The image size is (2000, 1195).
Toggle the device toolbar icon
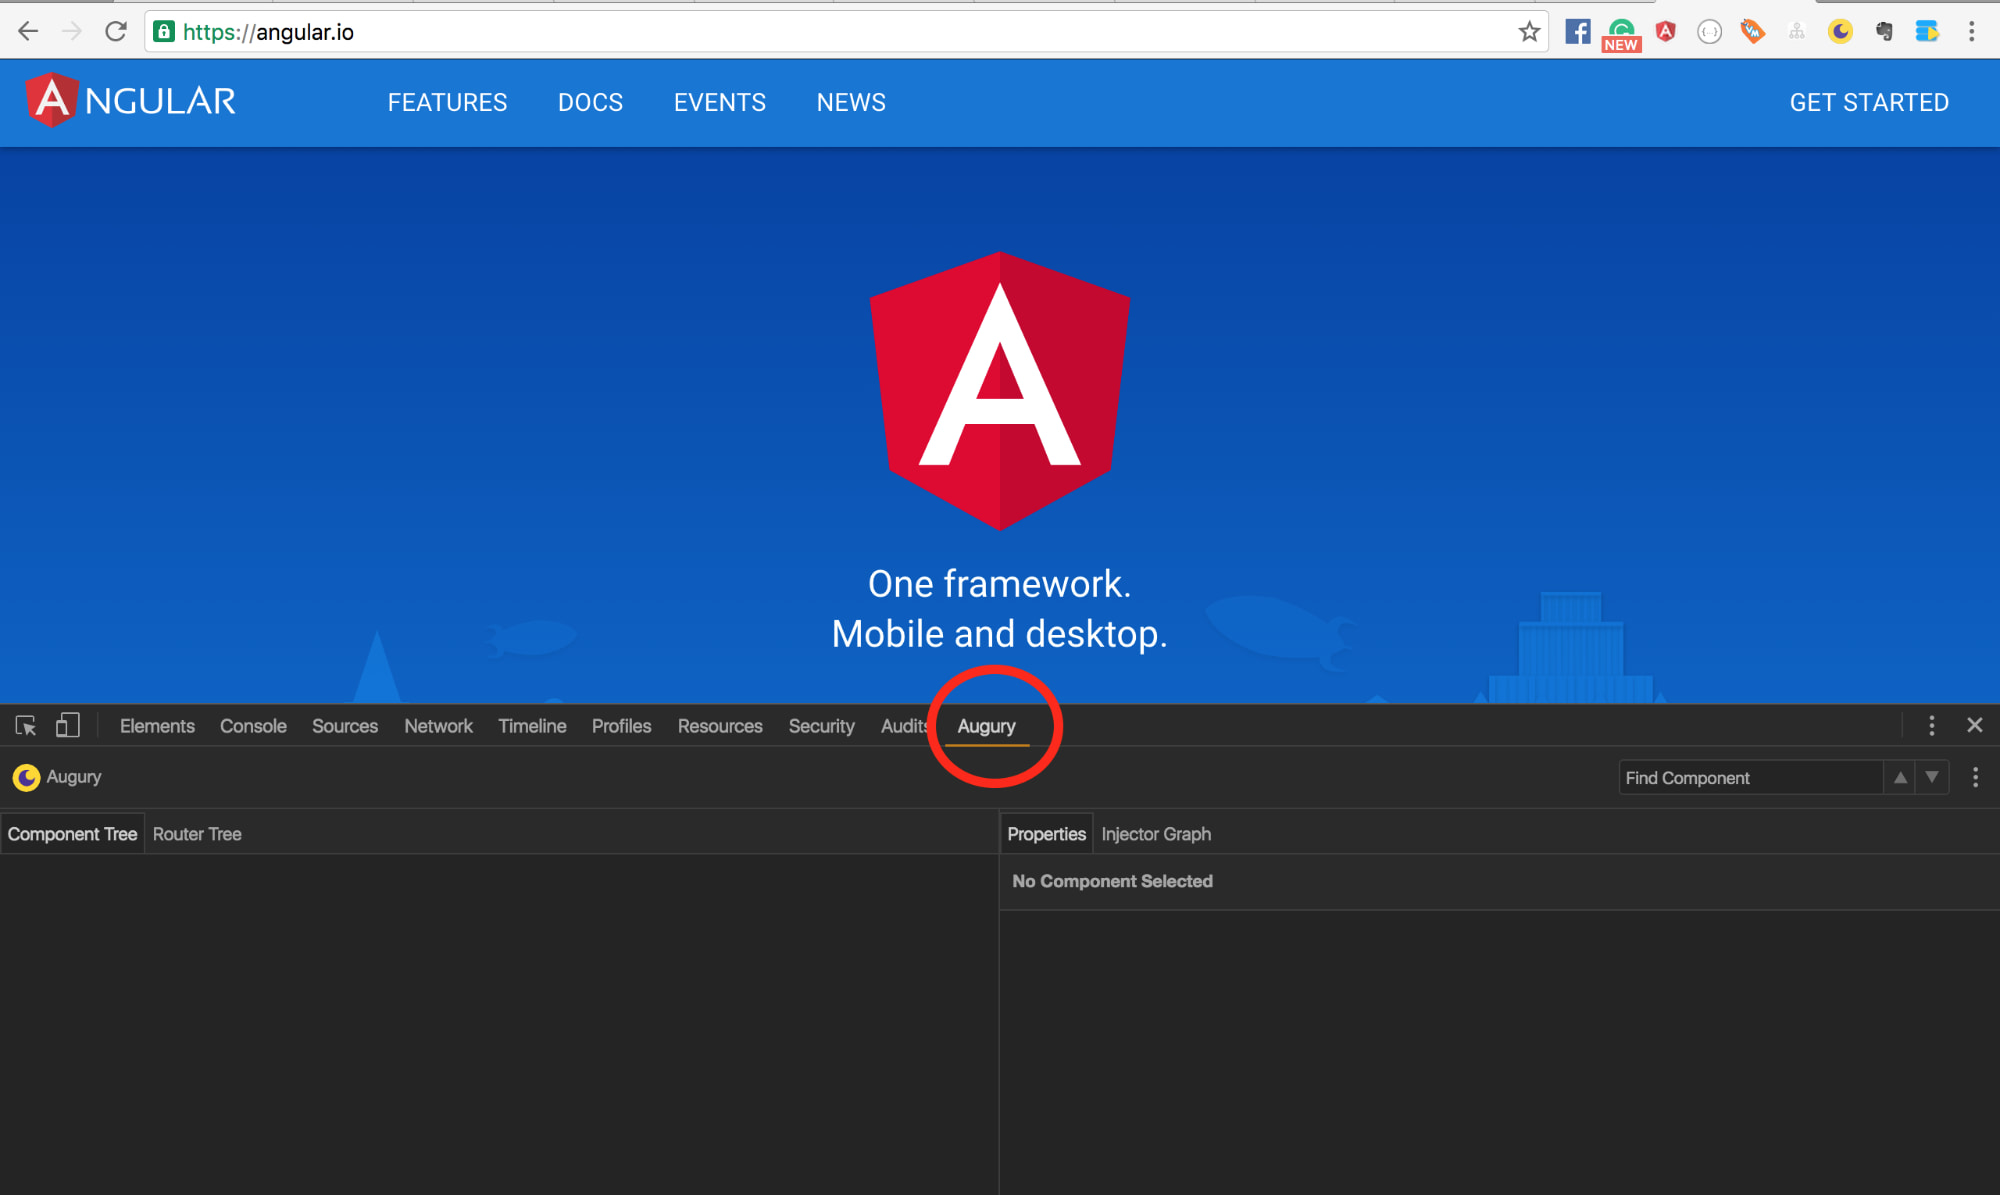point(67,725)
